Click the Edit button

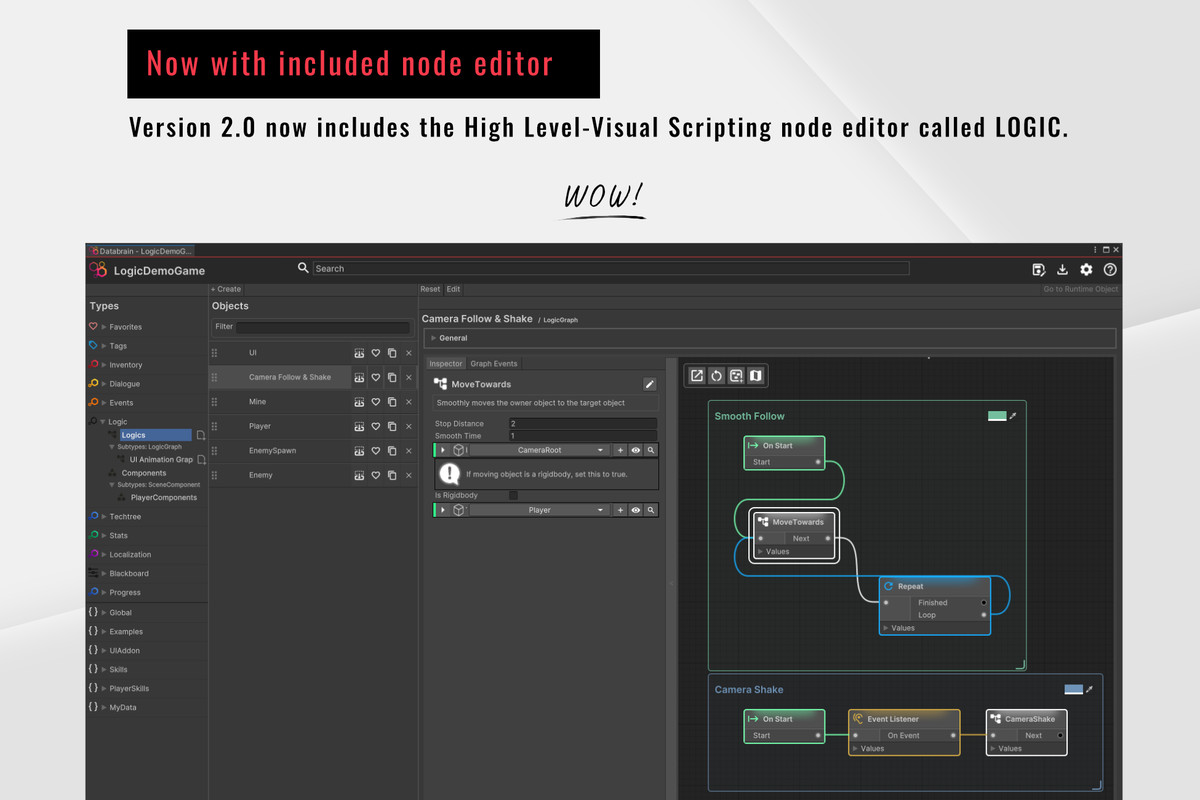[x=453, y=289]
